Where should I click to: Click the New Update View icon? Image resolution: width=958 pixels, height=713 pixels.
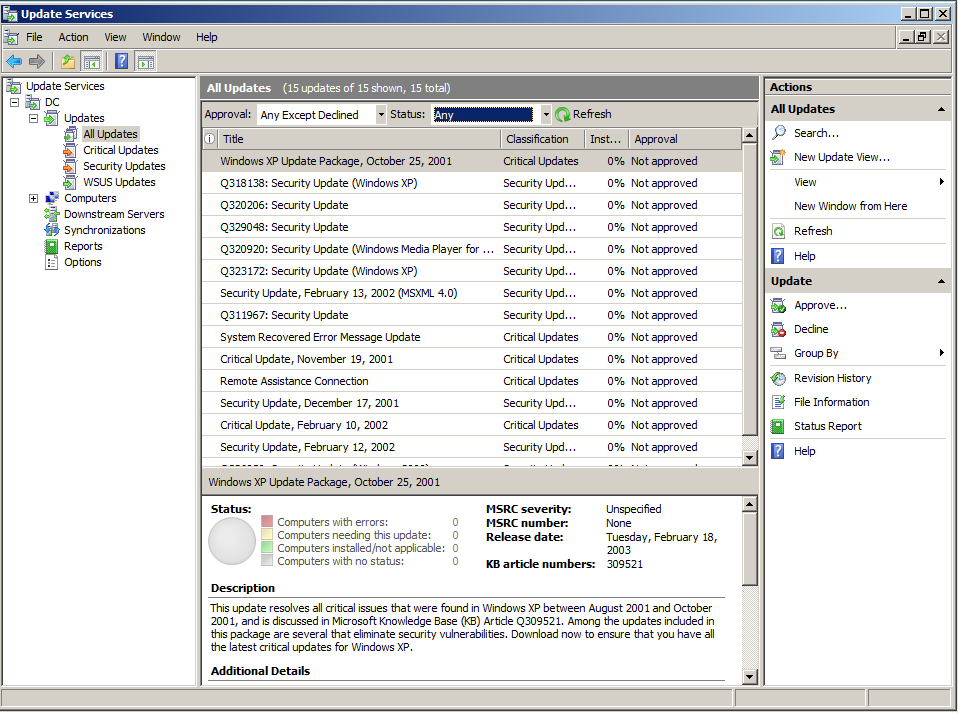(x=778, y=157)
